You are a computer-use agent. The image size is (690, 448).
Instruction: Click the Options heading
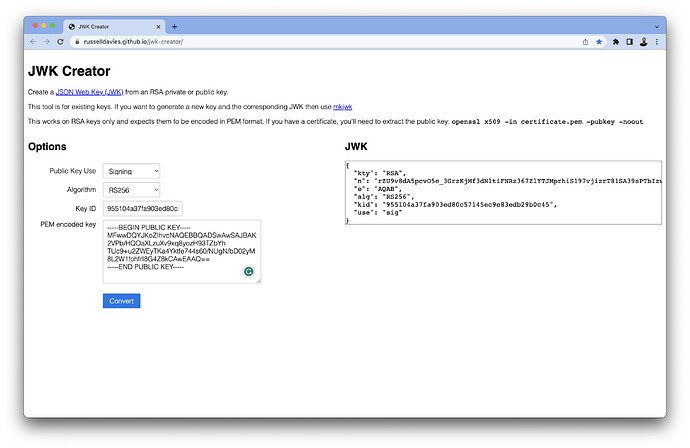pos(47,147)
